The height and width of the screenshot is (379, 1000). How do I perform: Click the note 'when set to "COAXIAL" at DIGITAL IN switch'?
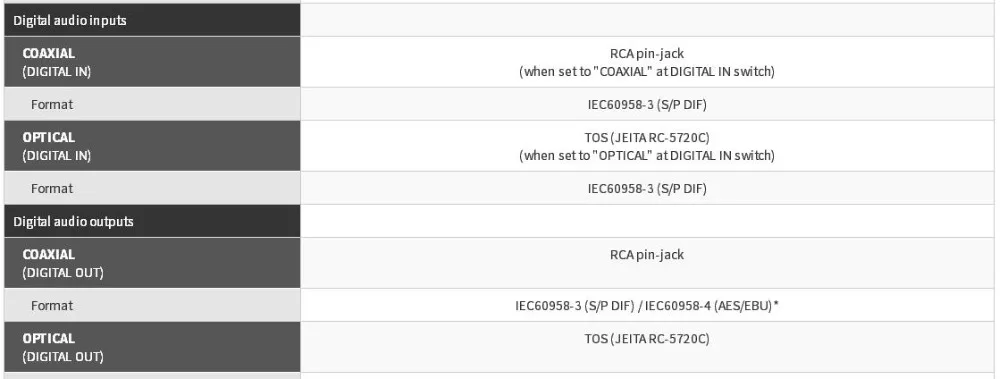tap(647, 71)
